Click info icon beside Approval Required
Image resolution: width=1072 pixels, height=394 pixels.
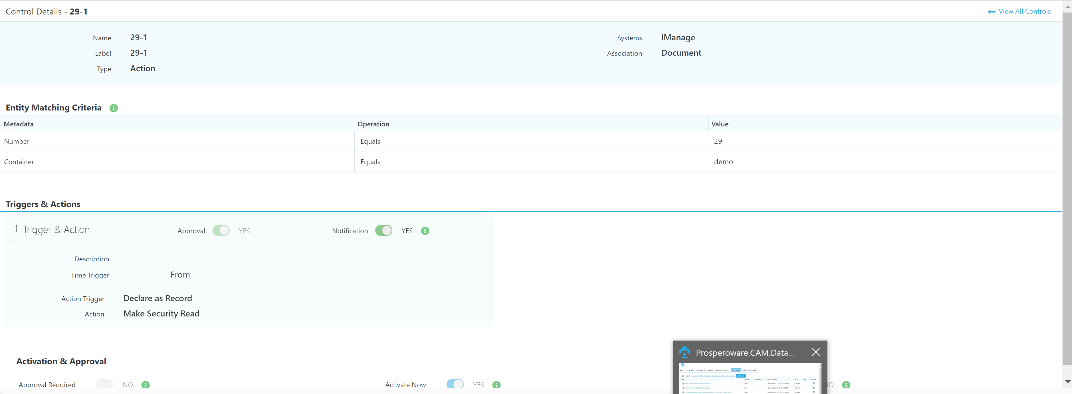click(x=145, y=385)
